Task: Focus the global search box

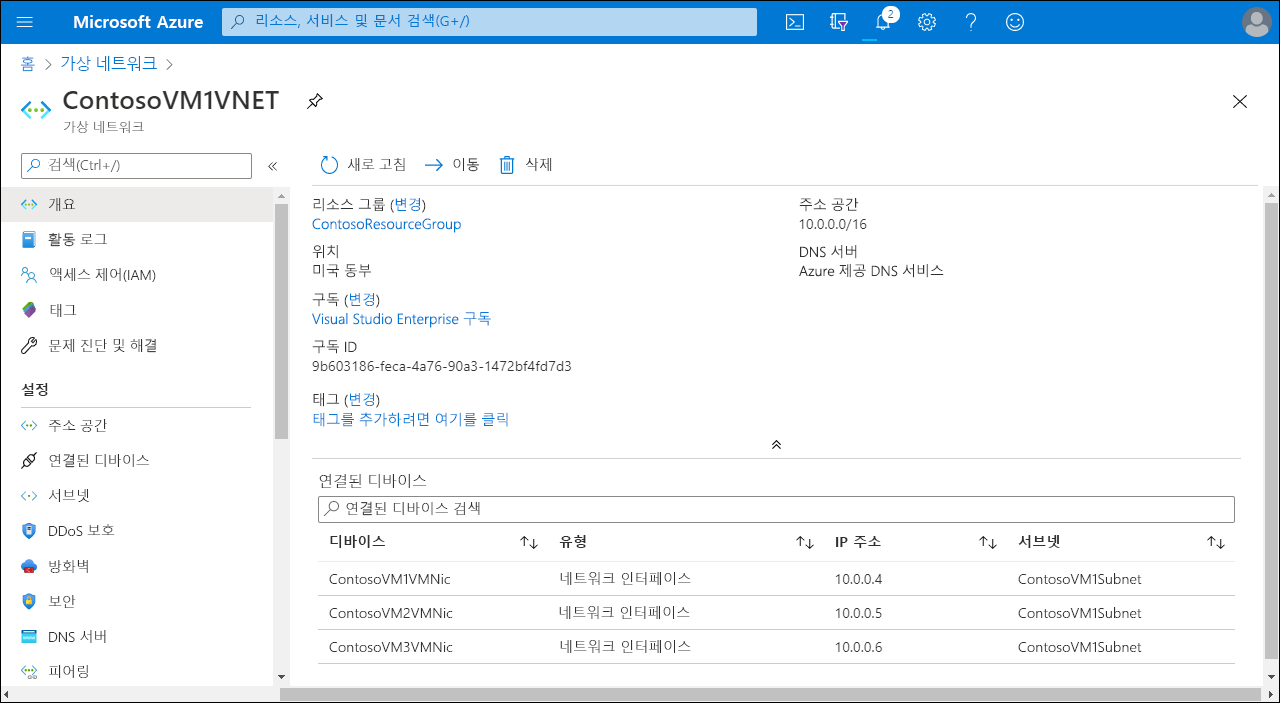Action: coord(489,22)
